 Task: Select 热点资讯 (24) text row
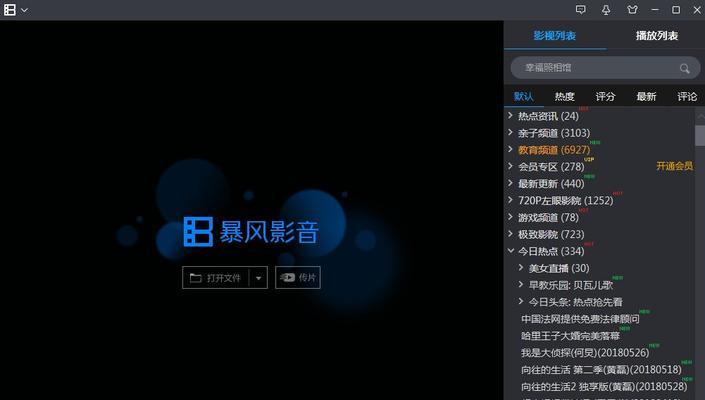(x=548, y=116)
